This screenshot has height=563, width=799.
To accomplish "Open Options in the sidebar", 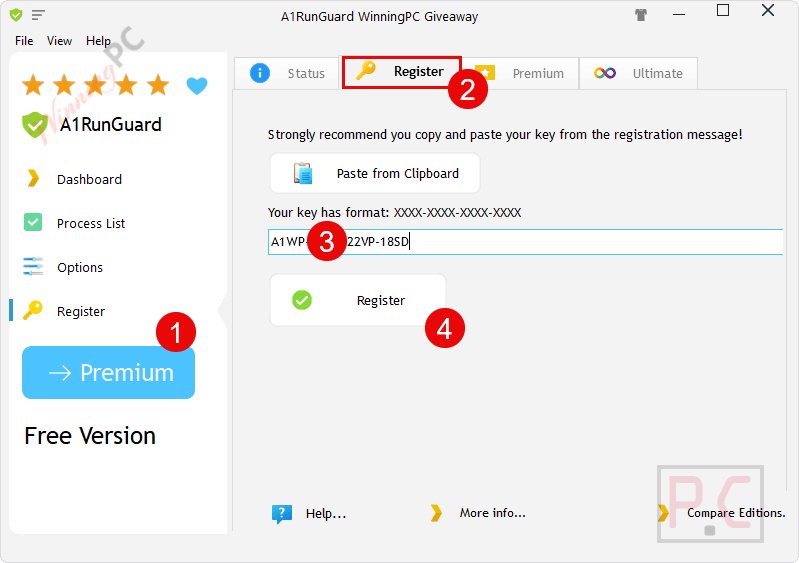I will click(79, 267).
